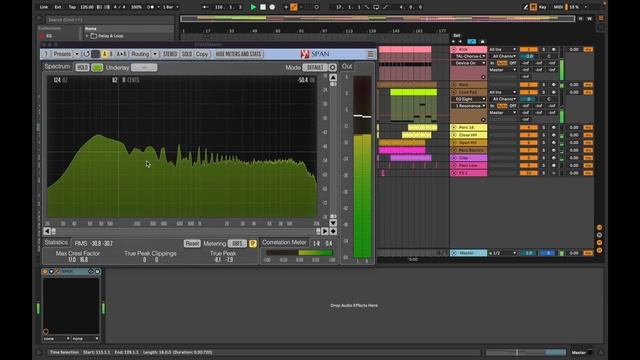The height and width of the screenshot is (360, 640).
Task: Launch the Kick track clip slot button
Action: (x=454, y=49)
